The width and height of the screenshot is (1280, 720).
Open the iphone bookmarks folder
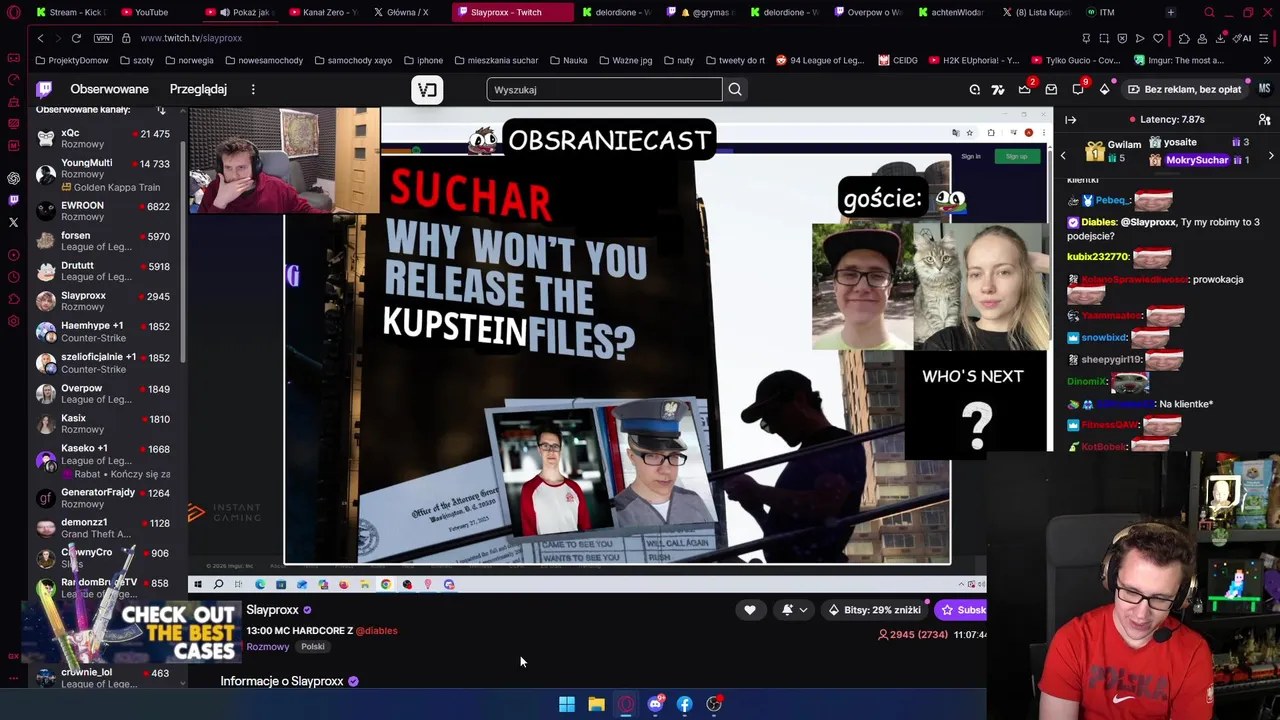click(x=423, y=60)
